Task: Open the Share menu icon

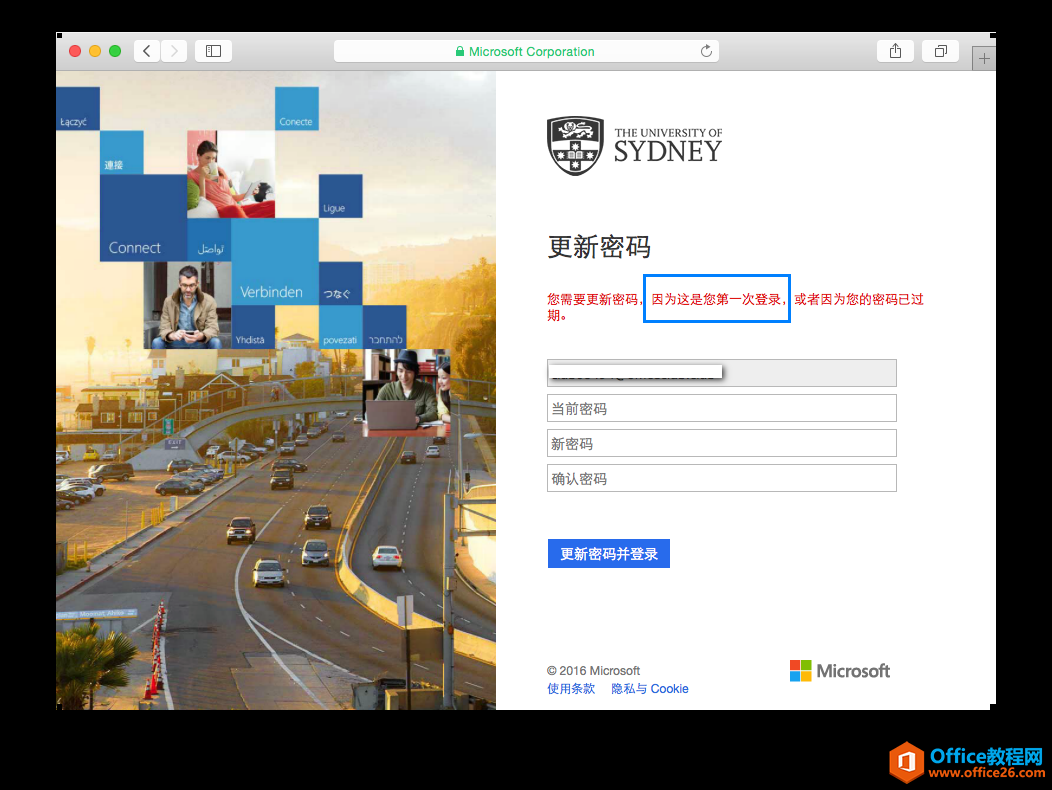Action: 895,51
